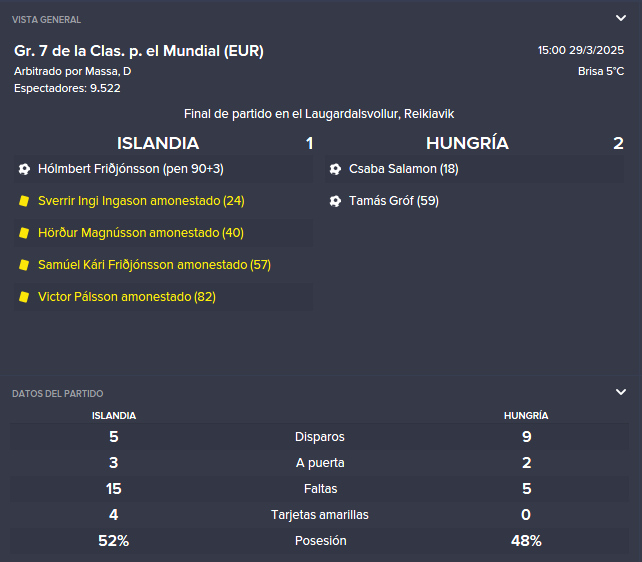
Task: Open the Datos del Partido panel header
Action: click(58, 394)
